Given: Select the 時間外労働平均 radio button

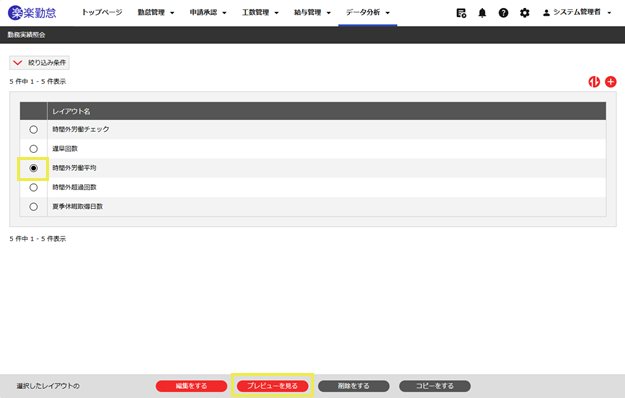Looking at the screenshot, I should (x=33, y=168).
